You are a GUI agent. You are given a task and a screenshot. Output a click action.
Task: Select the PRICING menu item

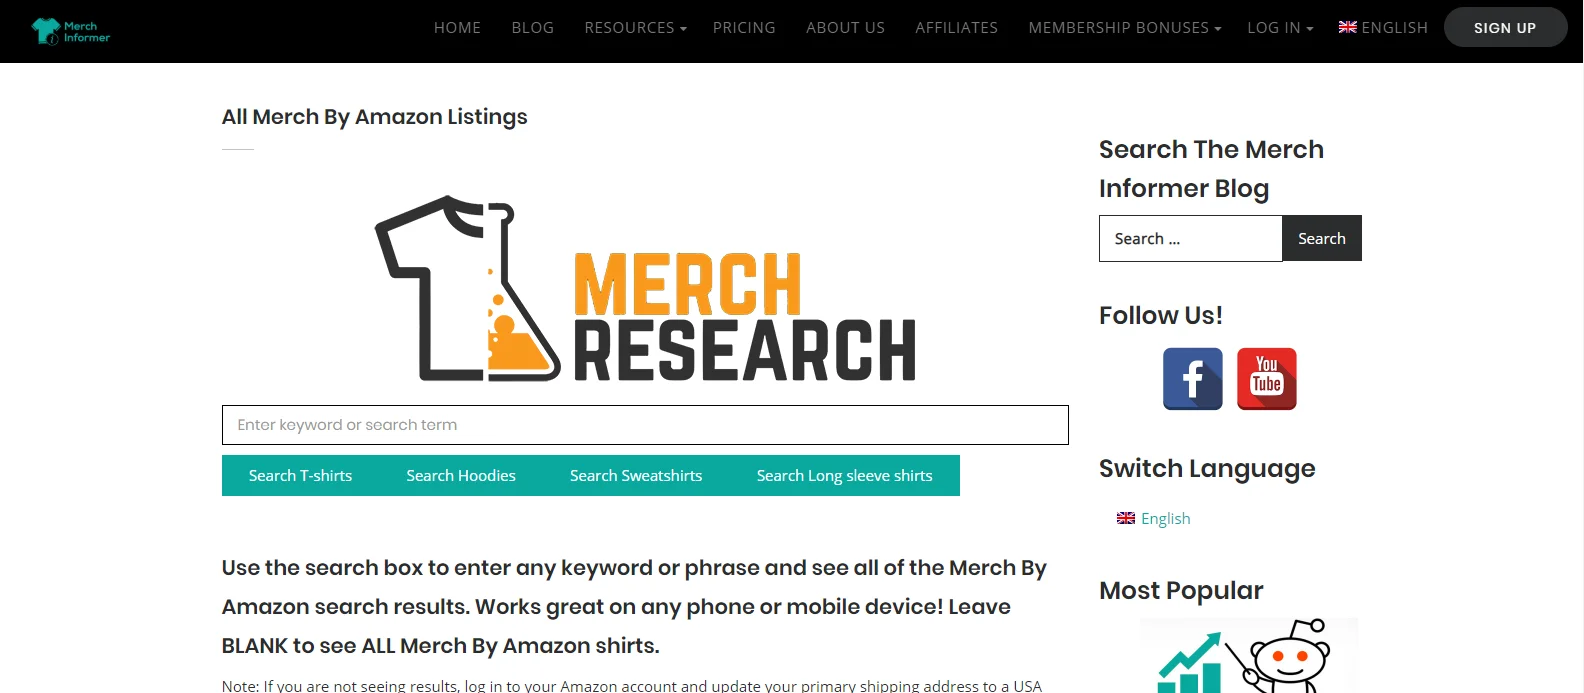(x=744, y=27)
